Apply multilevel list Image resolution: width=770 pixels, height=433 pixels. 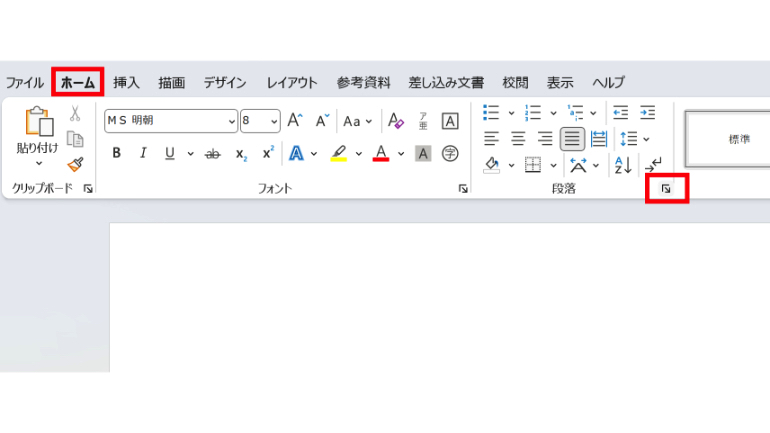tap(575, 112)
